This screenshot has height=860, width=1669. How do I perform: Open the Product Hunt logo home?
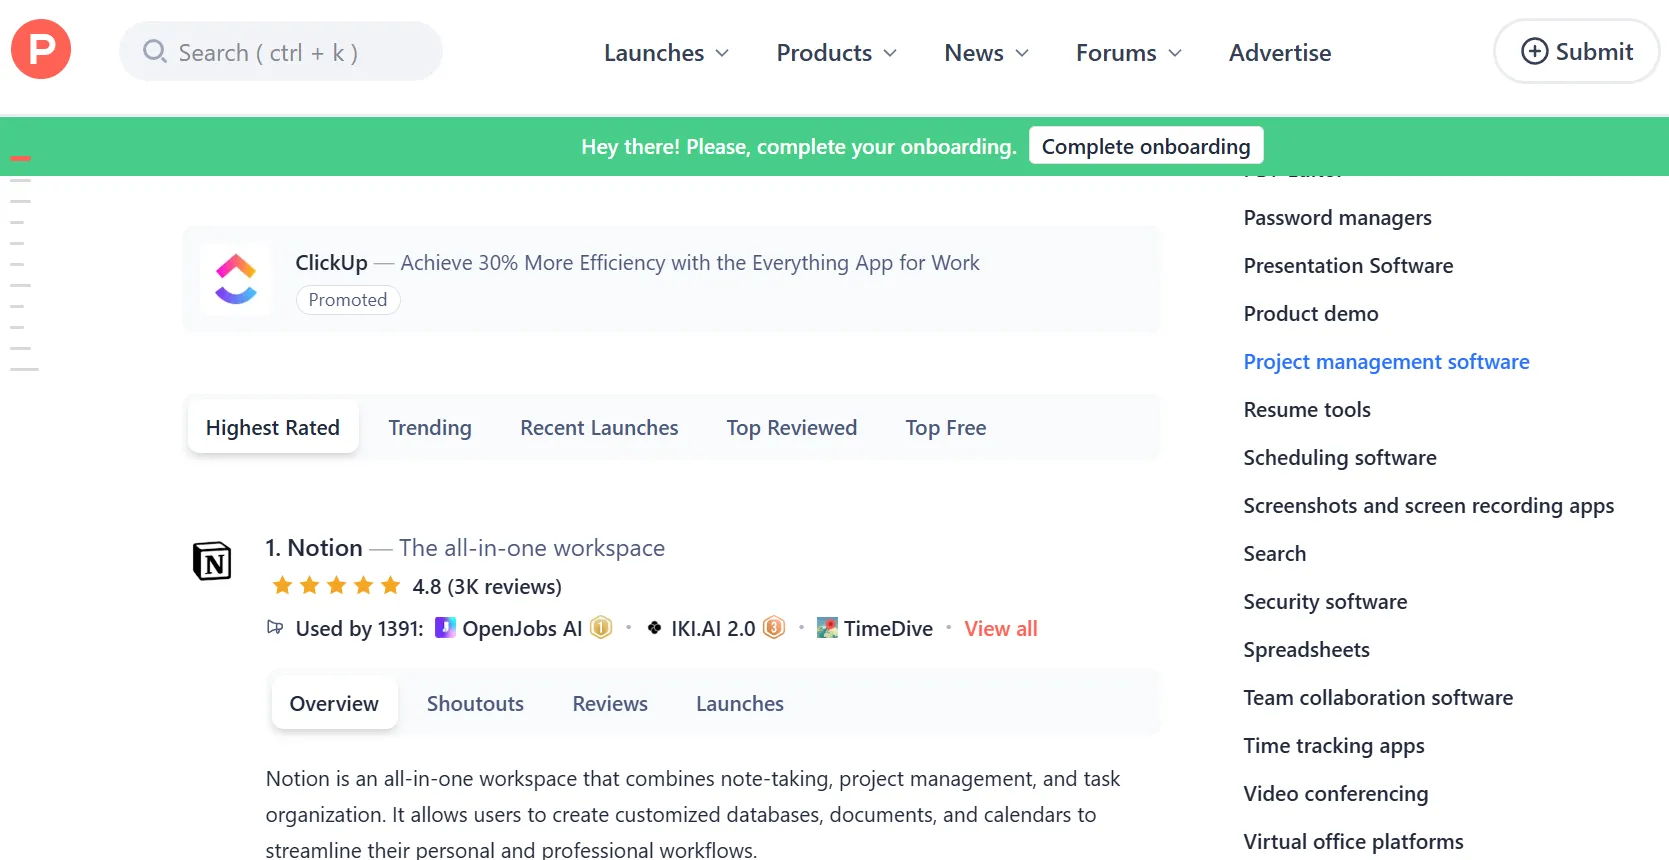coord(41,49)
